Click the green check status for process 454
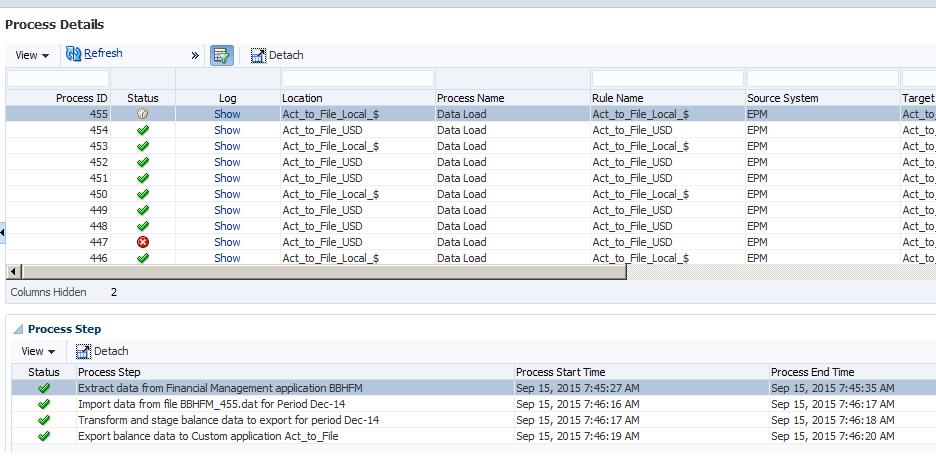This screenshot has width=936, height=457. pos(143,130)
